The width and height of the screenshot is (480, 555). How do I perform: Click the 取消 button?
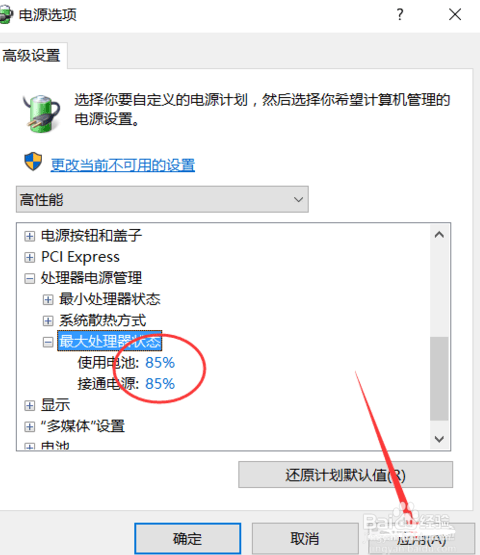pyautogui.click(x=305, y=538)
